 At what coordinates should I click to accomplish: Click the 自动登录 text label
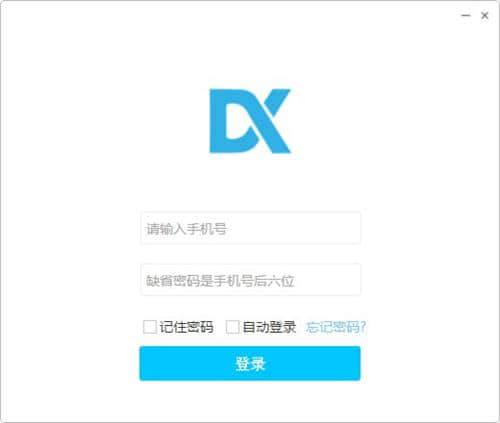(269, 327)
